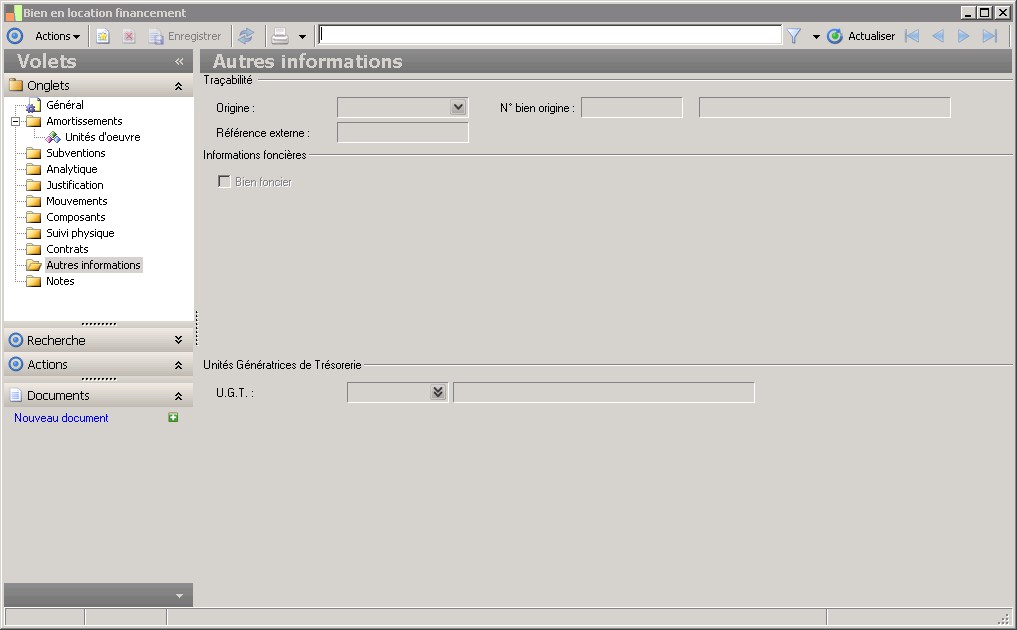Focus the toolbar search input field
The width and height of the screenshot is (1017, 630).
[x=549, y=35]
